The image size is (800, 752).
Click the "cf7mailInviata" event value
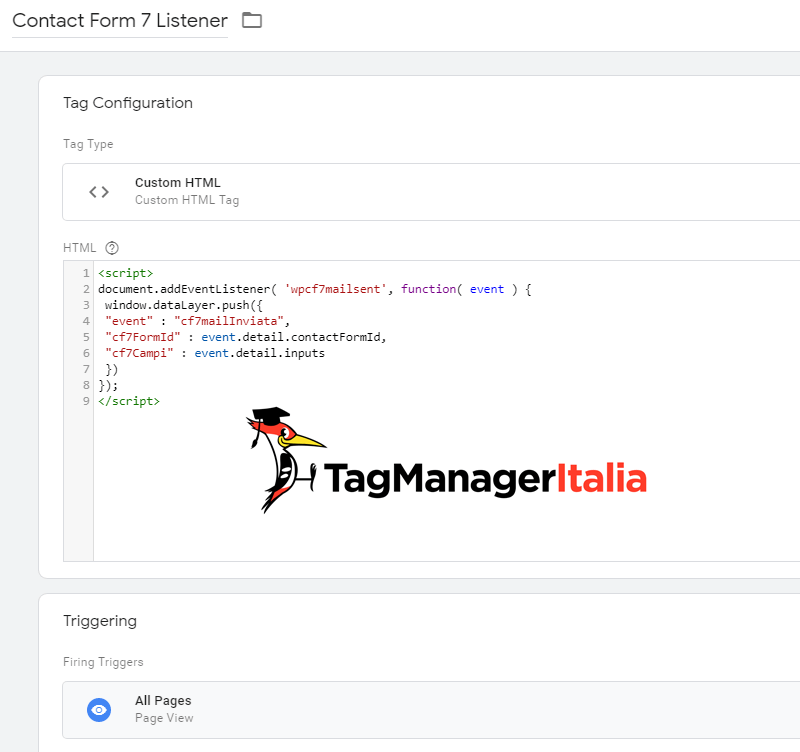coord(229,321)
